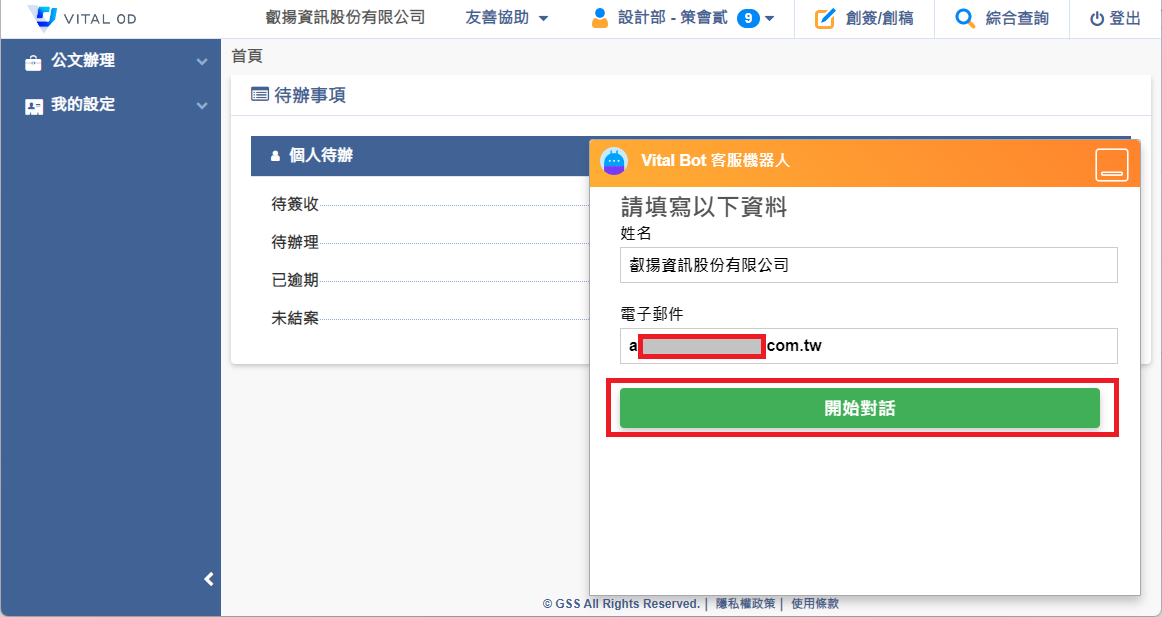1162x617 pixels.
Task: Expand the 公文辦理 sidebar menu
Action: 202,62
